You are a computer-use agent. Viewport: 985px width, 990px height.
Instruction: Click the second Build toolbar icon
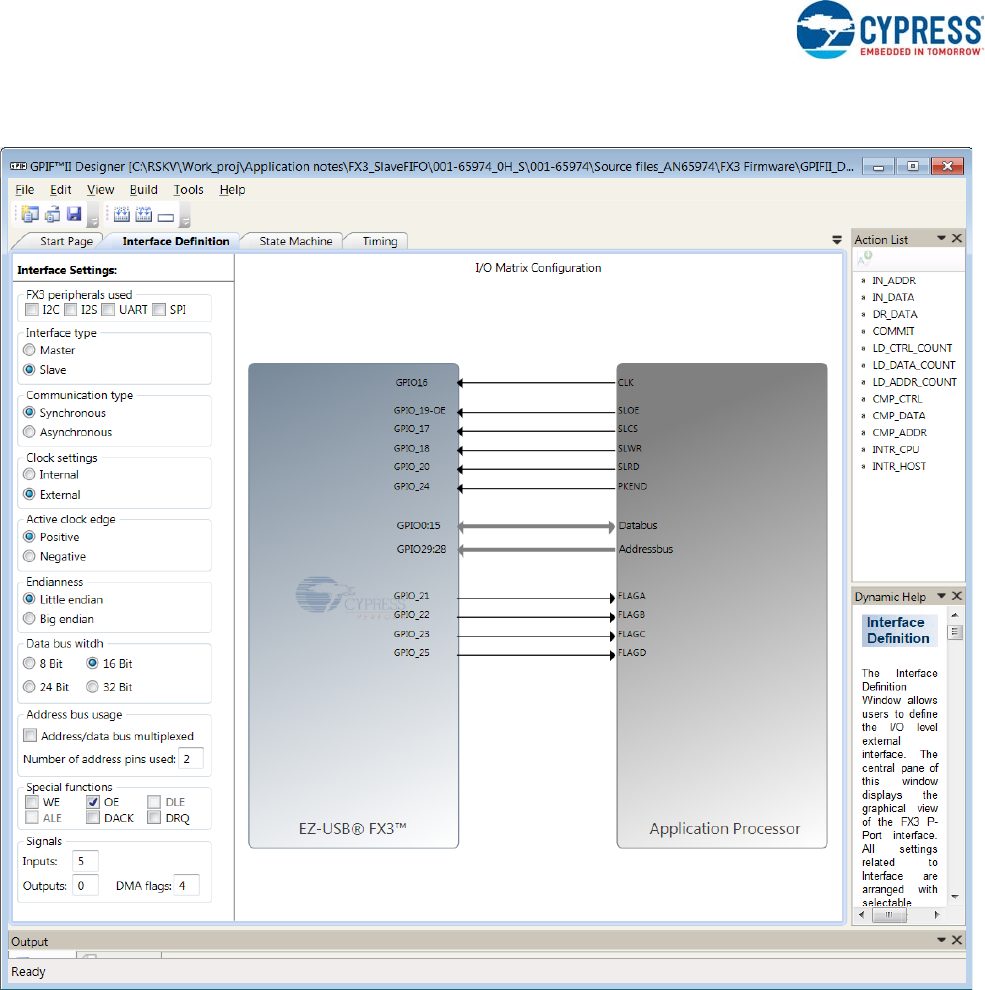pos(144,215)
